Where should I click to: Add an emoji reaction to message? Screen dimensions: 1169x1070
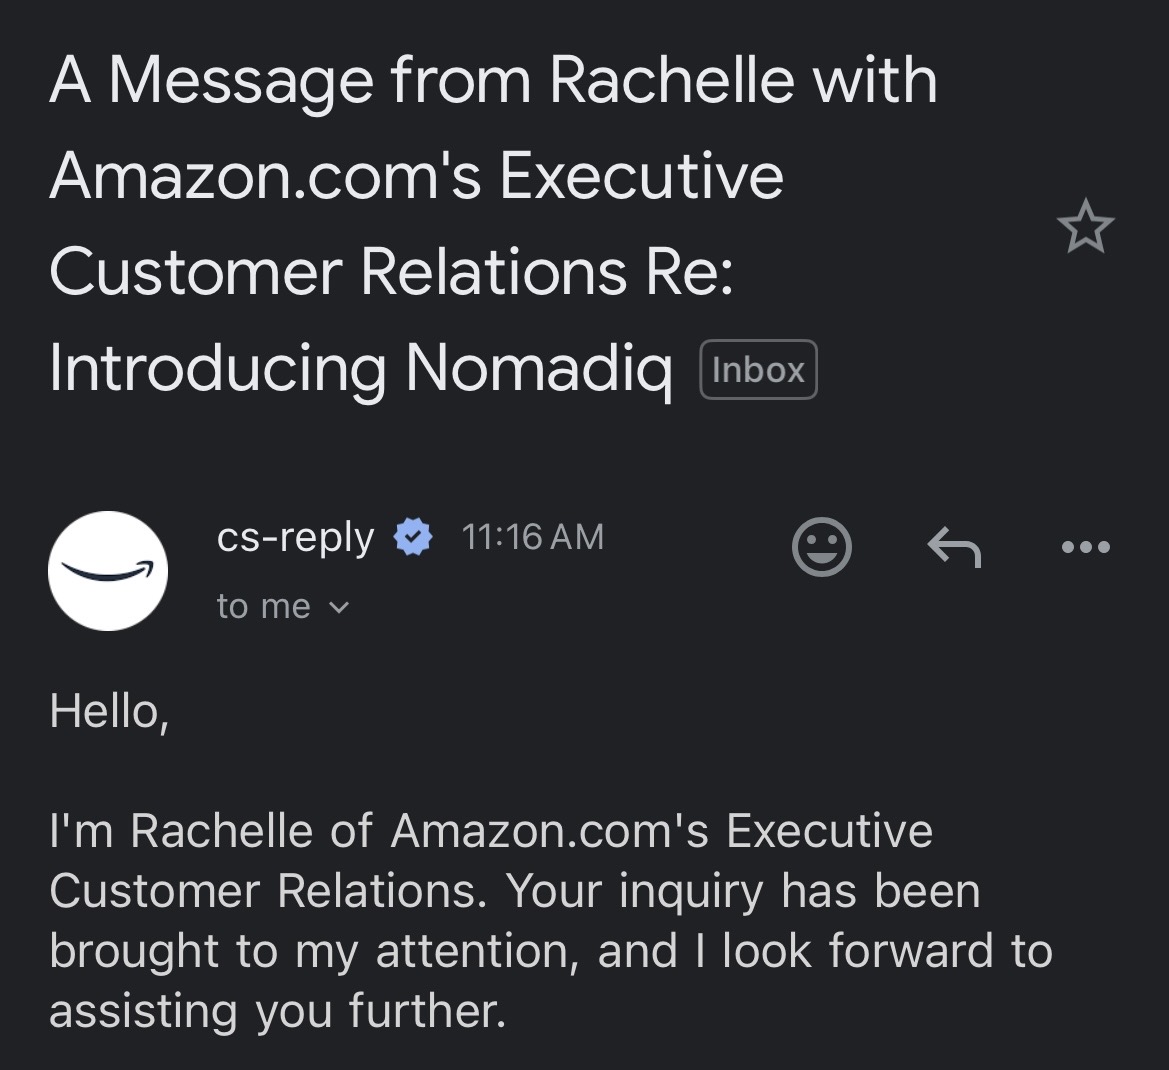[x=821, y=547]
